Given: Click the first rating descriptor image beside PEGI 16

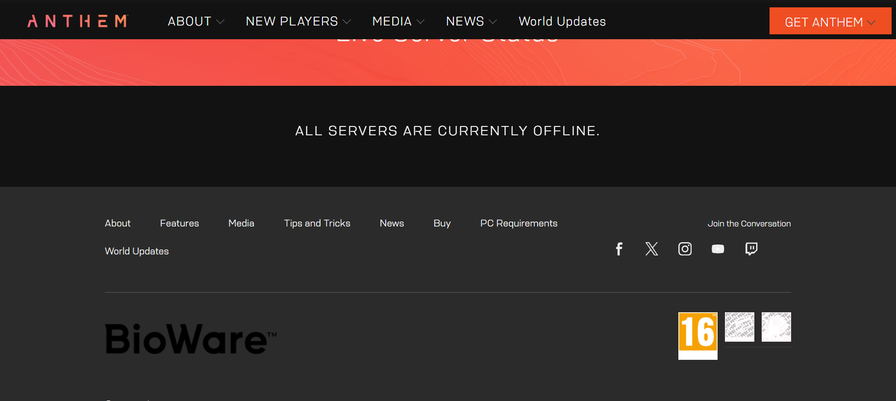Looking at the screenshot, I should [x=739, y=327].
